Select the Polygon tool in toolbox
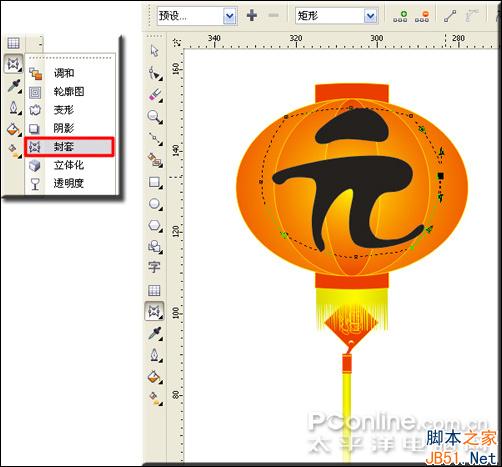 pos(155,225)
